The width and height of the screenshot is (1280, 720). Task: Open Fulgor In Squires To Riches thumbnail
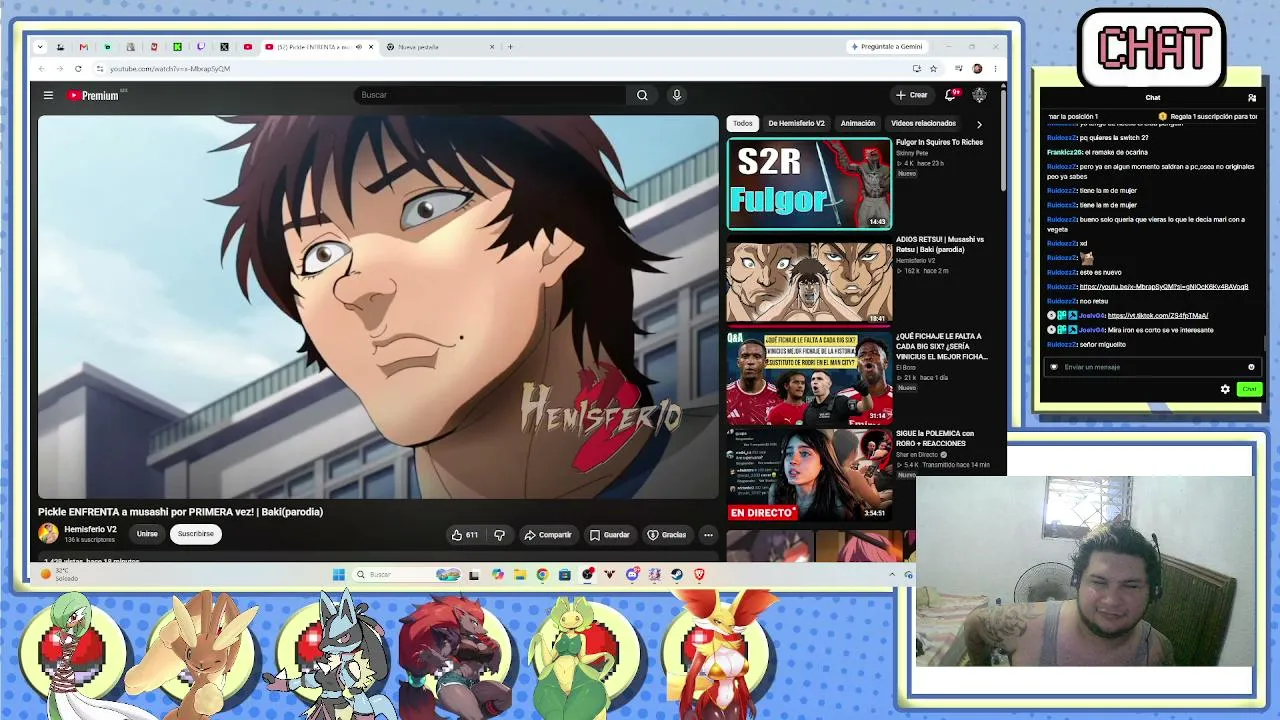click(809, 184)
